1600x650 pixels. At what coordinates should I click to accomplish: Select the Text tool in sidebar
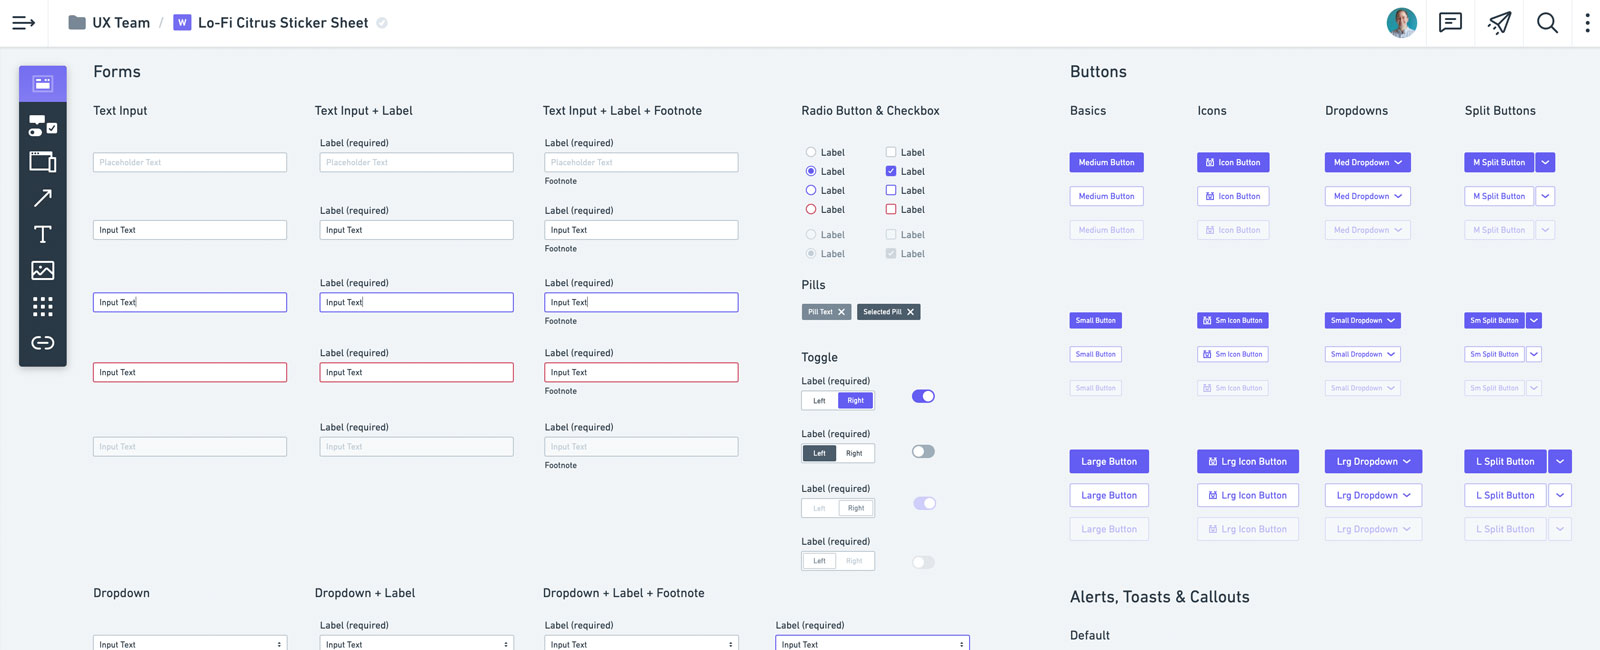[42, 234]
